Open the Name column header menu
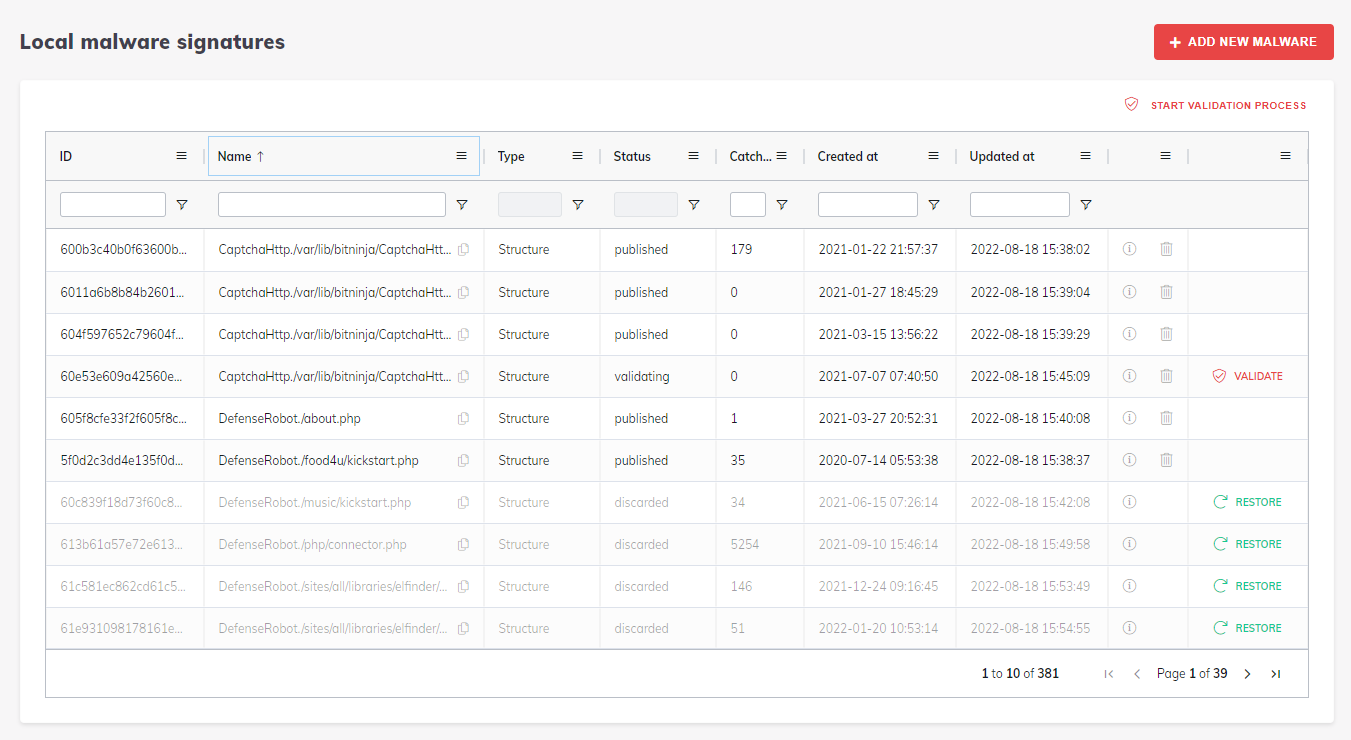1351x740 pixels. (x=461, y=156)
